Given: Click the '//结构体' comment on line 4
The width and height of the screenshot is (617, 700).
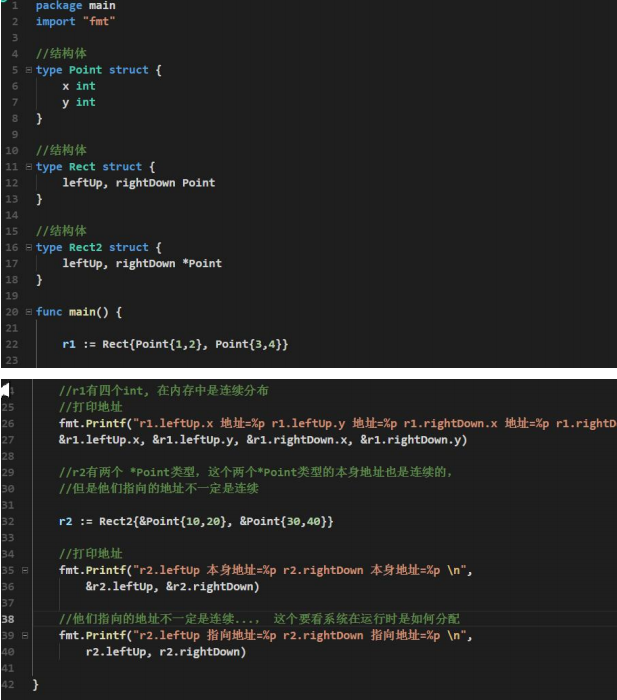Looking at the screenshot, I should (61, 54).
